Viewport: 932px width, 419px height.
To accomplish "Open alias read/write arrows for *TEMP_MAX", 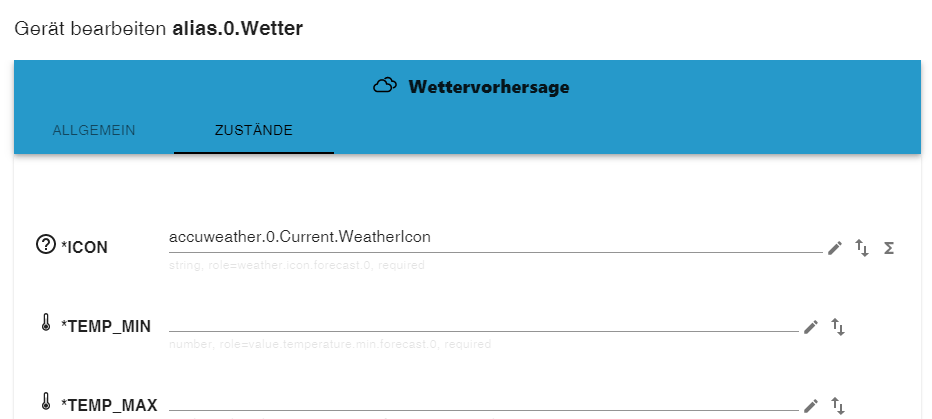I will coord(839,405).
